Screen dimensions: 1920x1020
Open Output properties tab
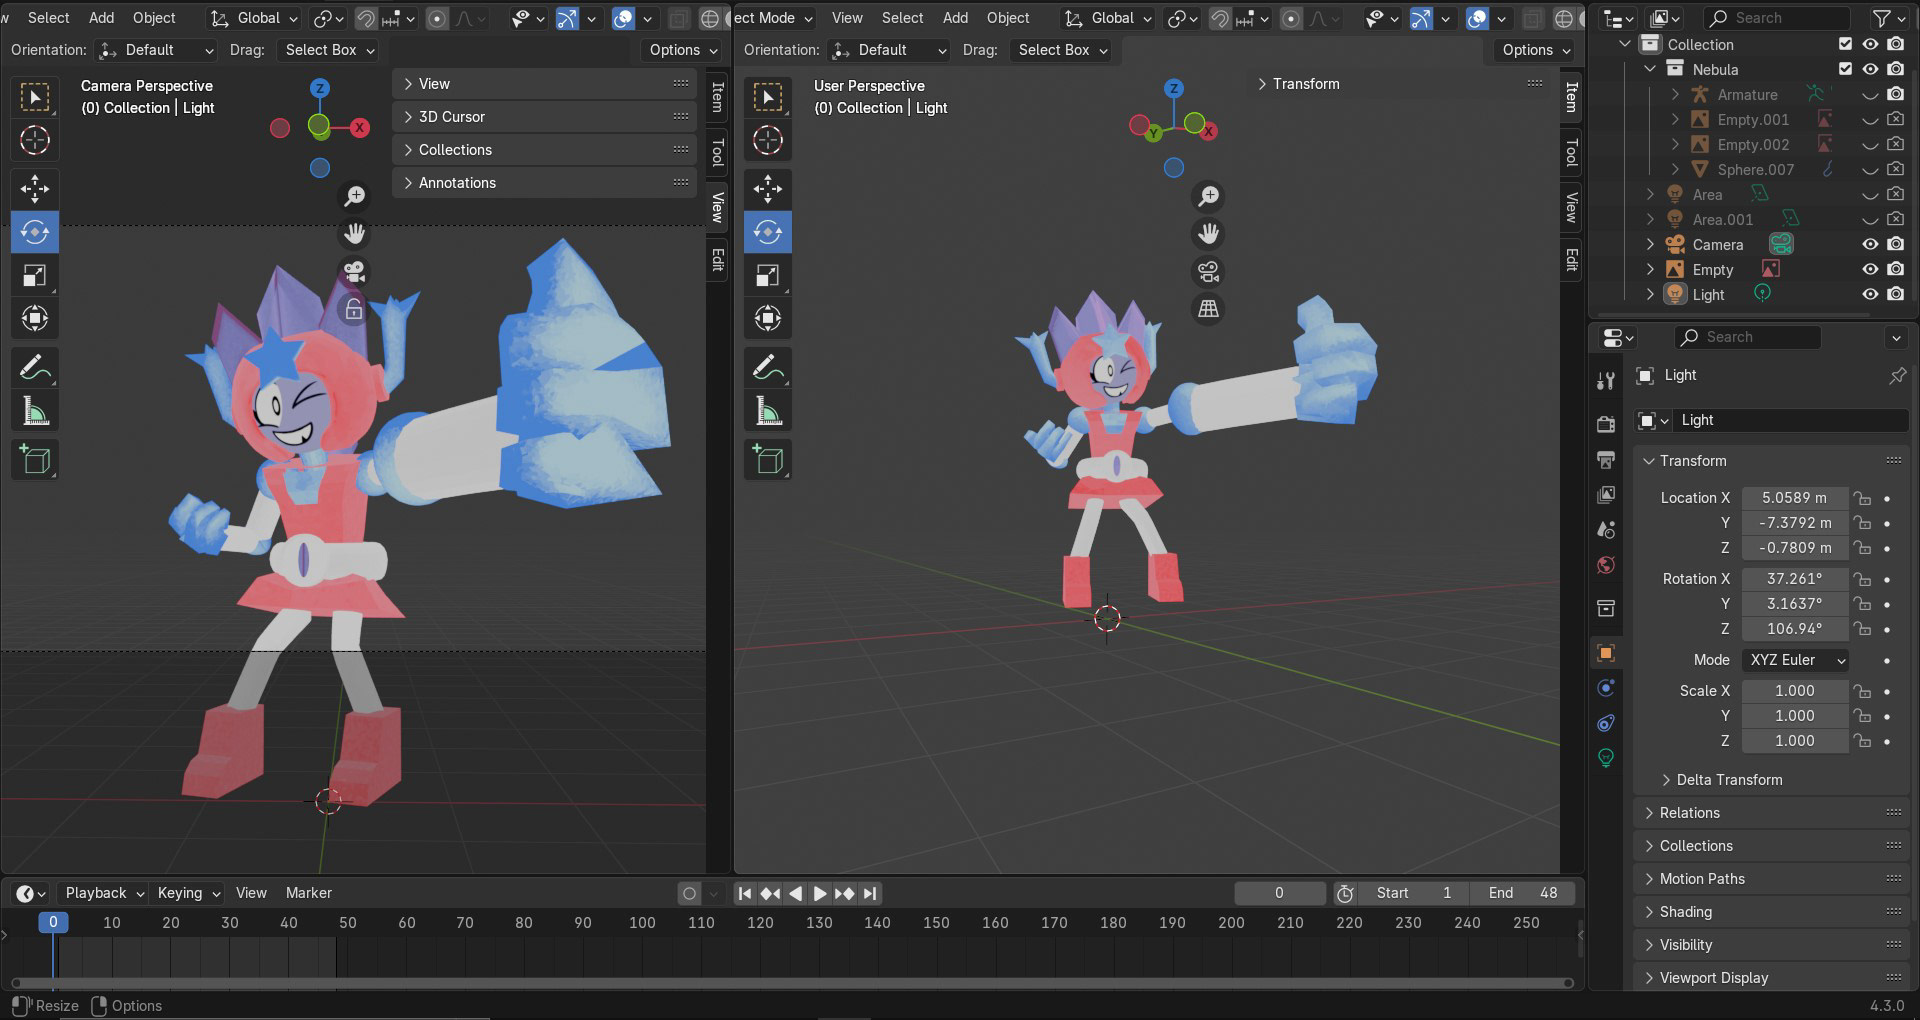point(1606,459)
